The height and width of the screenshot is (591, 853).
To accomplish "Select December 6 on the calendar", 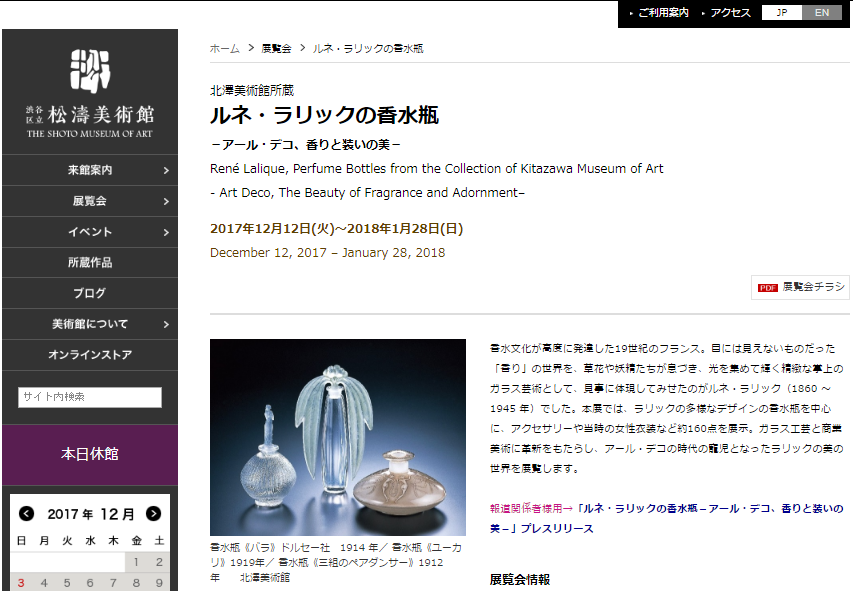I will tap(90, 583).
